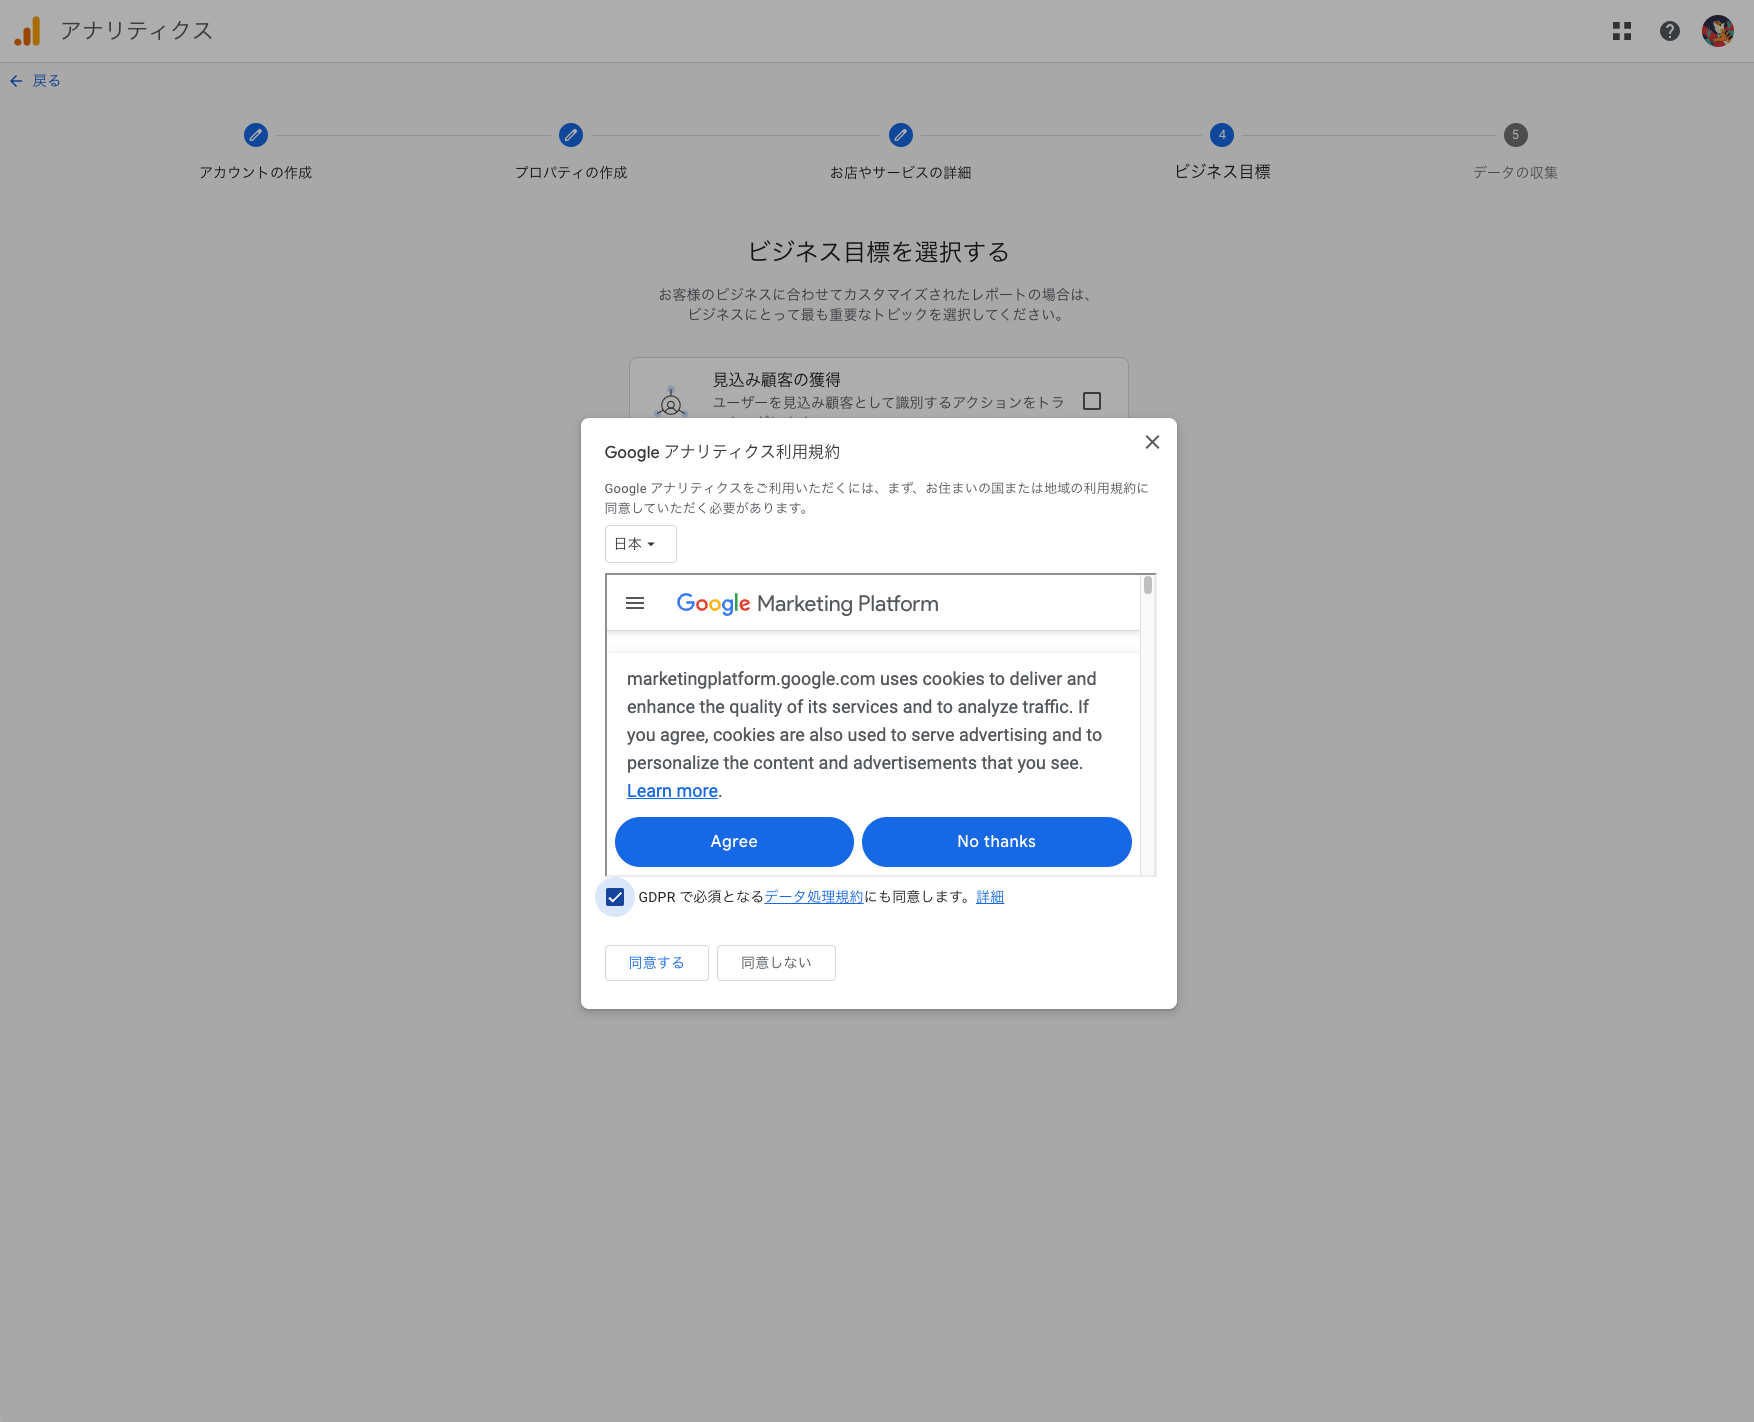Open the Google apps launcher grid
This screenshot has height=1422, width=1754.
pos(1622,31)
